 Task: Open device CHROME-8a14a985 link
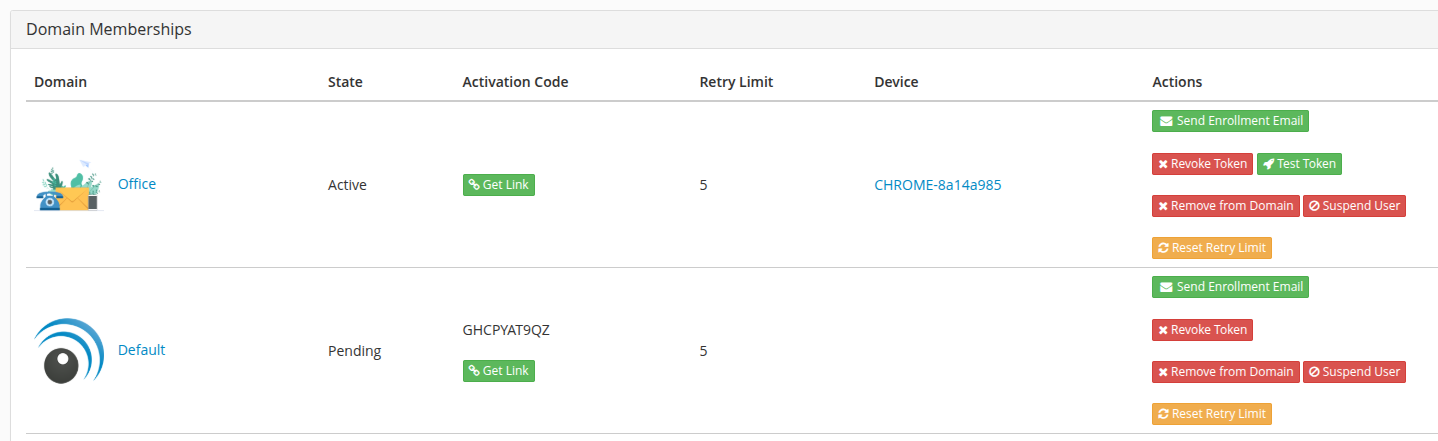tap(938, 185)
